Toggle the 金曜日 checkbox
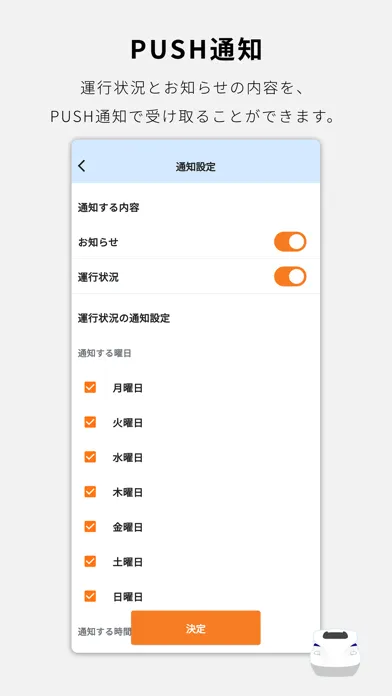Screen dimensions: 392x696 [90, 526]
